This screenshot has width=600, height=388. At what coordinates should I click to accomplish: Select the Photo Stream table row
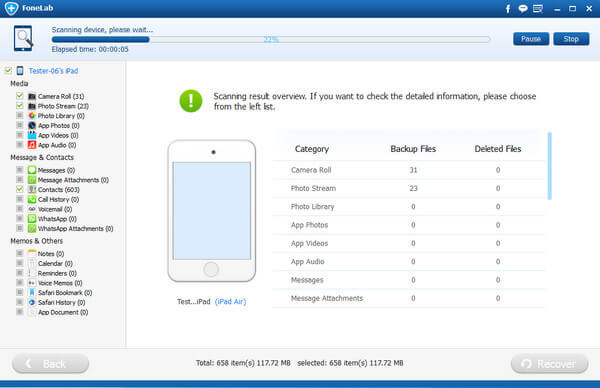click(x=408, y=188)
